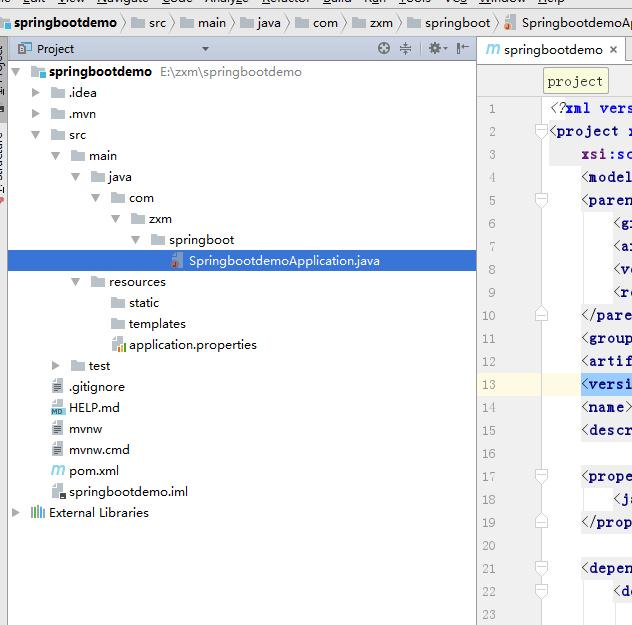Screen dimensions: 632x625
Task: Click the markdown icon of HELP.md
Action: pyautogui.click(x=58, y=407)
